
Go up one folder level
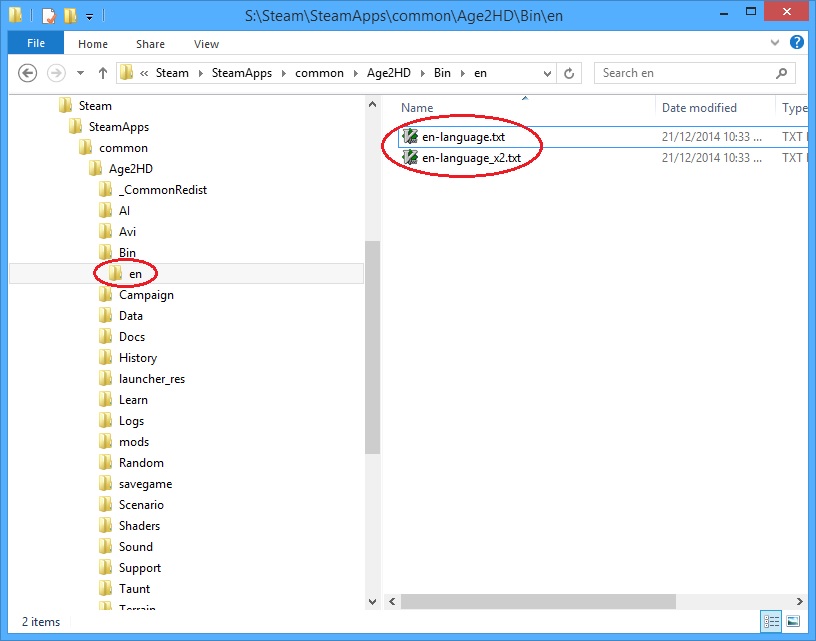click(103, 73)
